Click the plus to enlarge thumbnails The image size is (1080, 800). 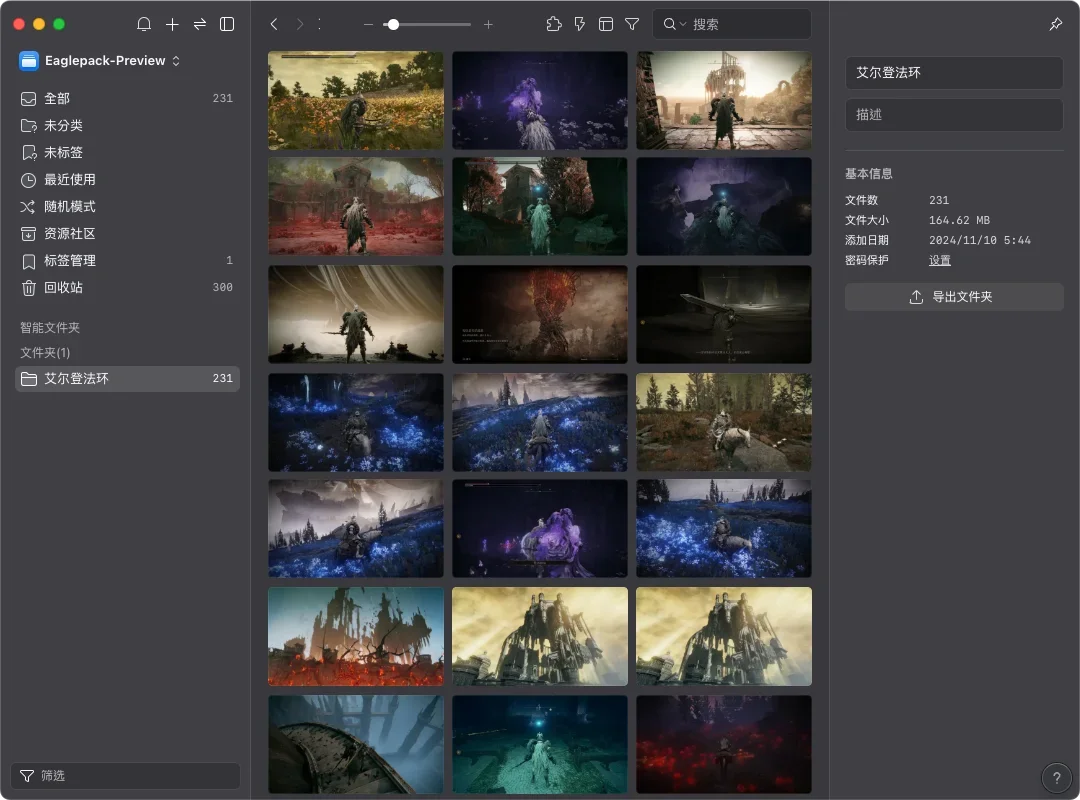[488, 24]
